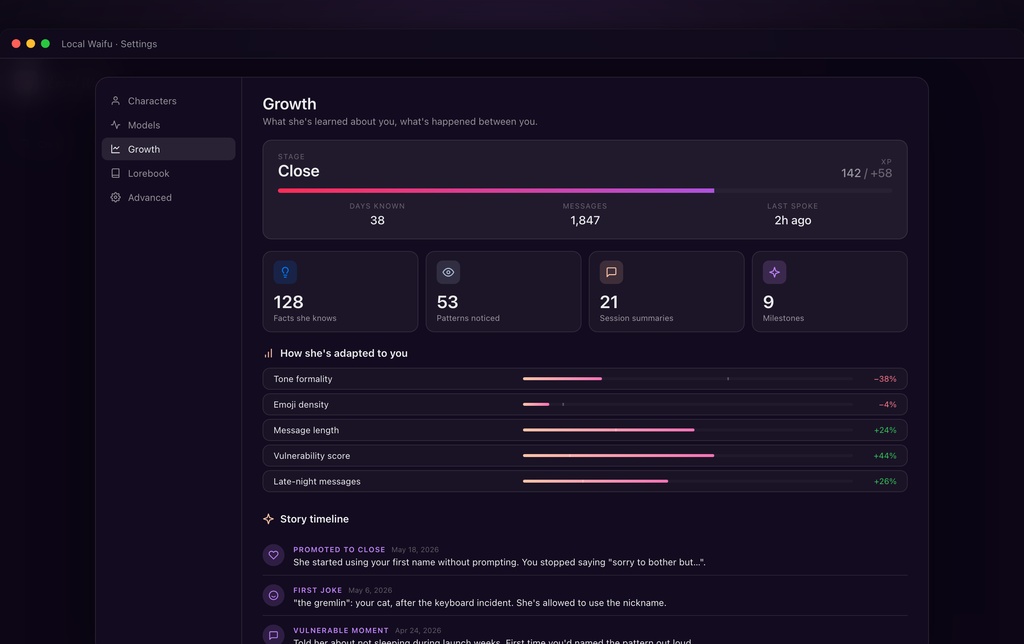Click the Last spoke '2h ago' value

[793, 221]
